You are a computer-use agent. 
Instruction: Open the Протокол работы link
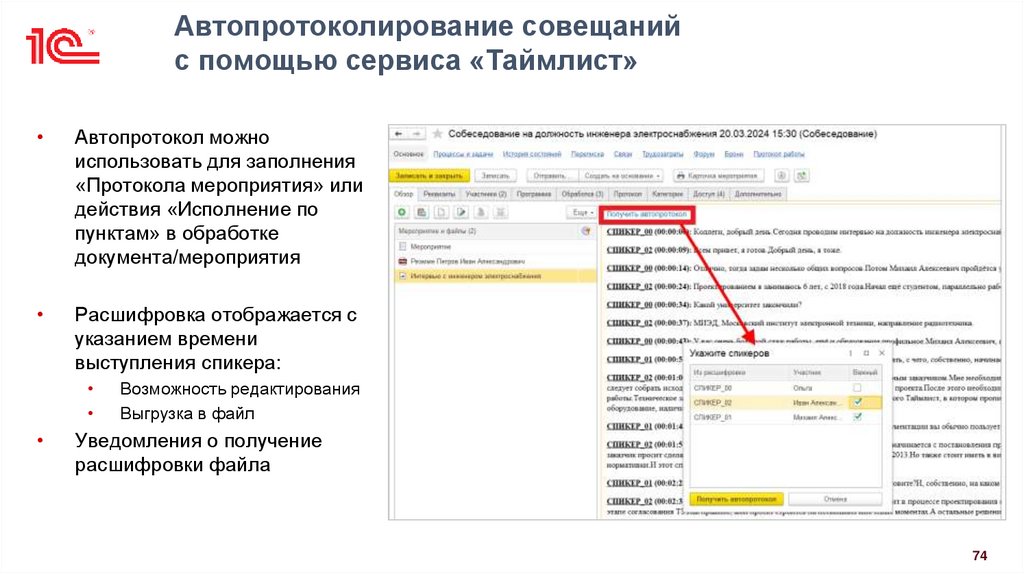point(779,154)
